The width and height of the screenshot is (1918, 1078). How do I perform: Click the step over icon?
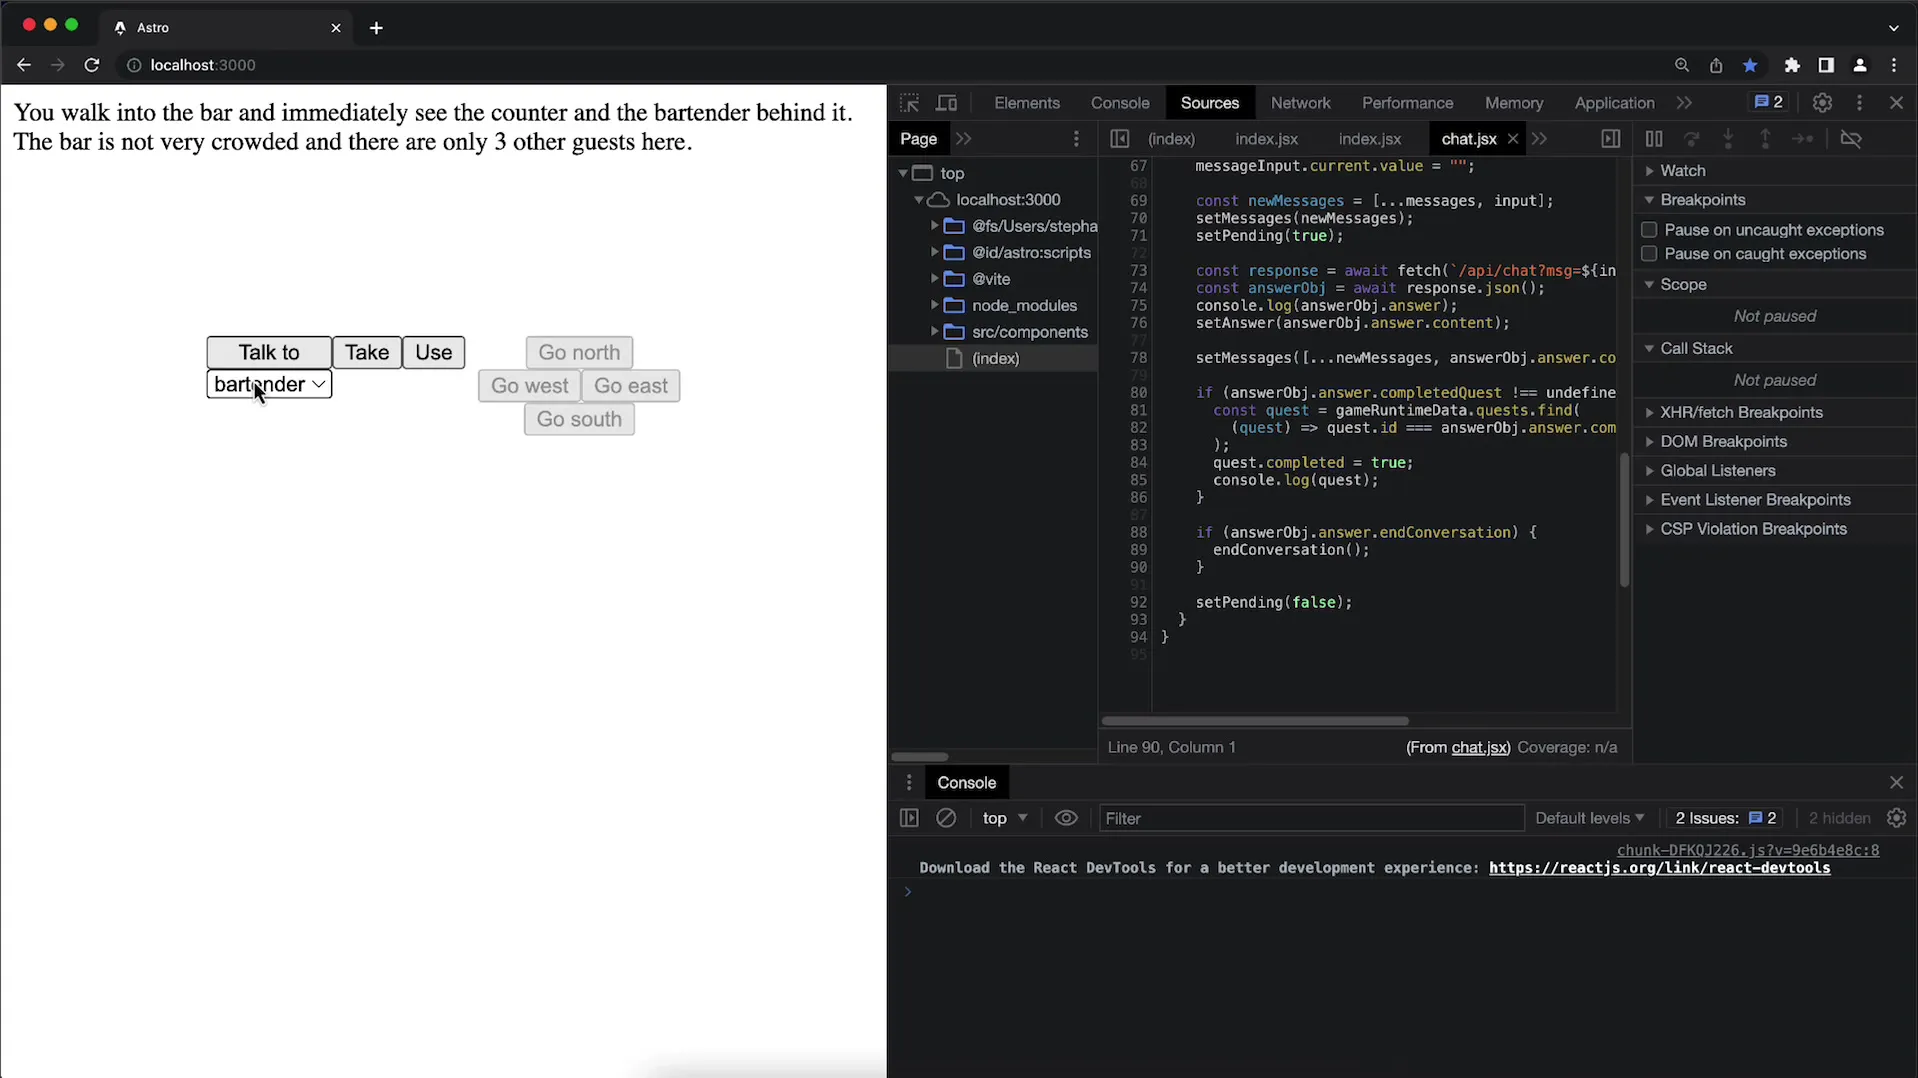tap(1692, 139)
